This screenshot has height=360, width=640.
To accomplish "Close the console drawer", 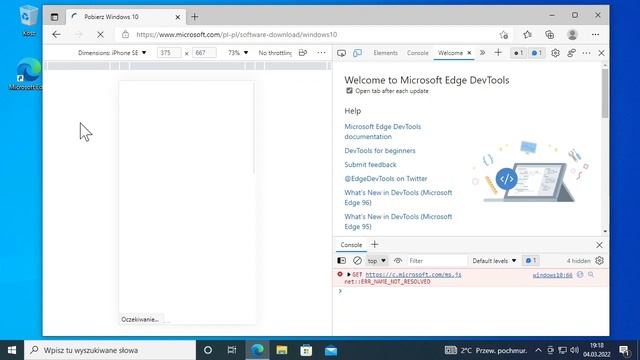I will (x=599, y=245).
